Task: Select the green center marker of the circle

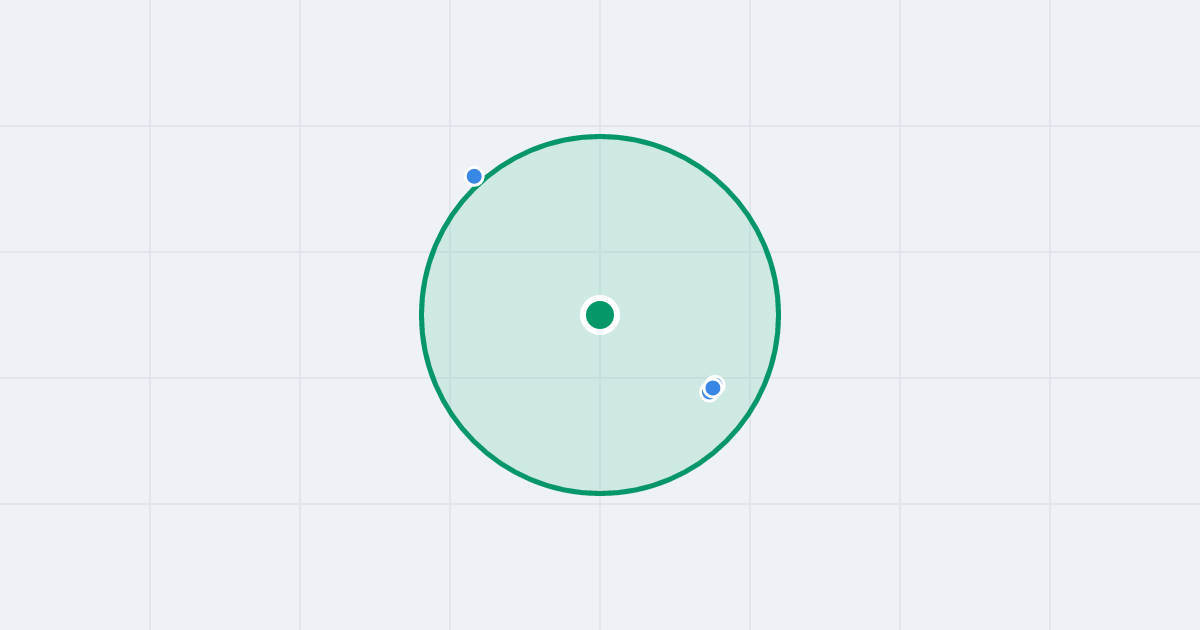Action: coord(600,315)
